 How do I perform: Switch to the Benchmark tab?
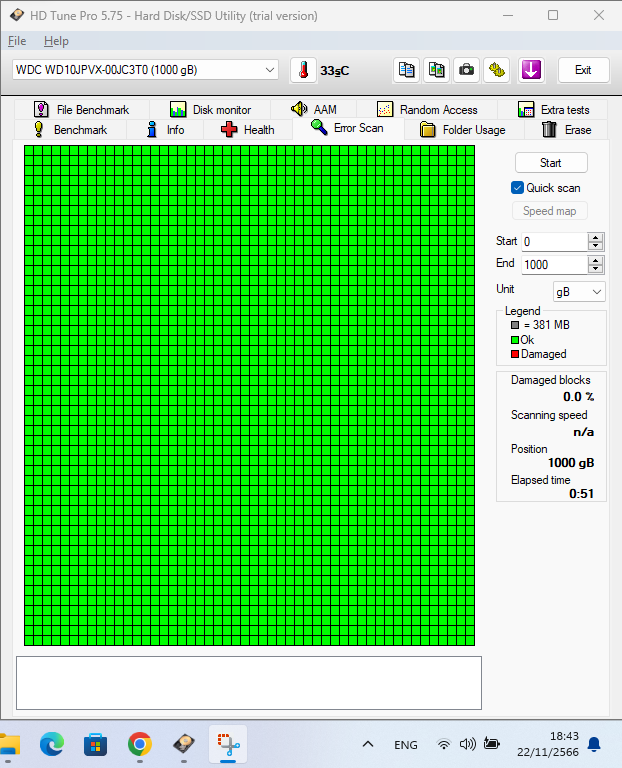pos(71,130)
